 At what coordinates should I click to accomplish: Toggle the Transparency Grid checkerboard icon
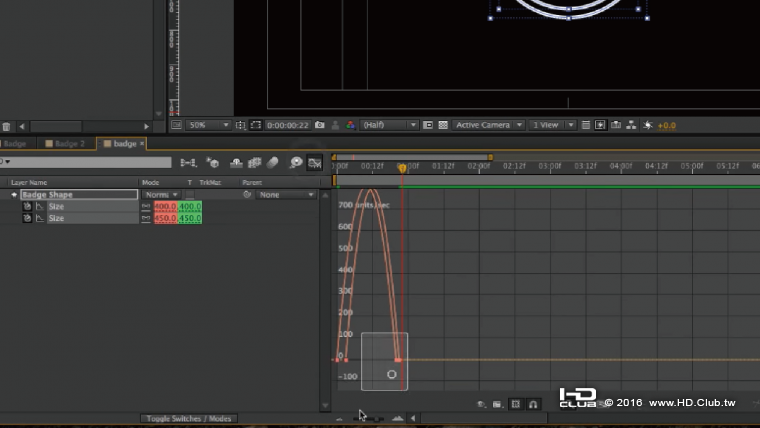[443, 125]
